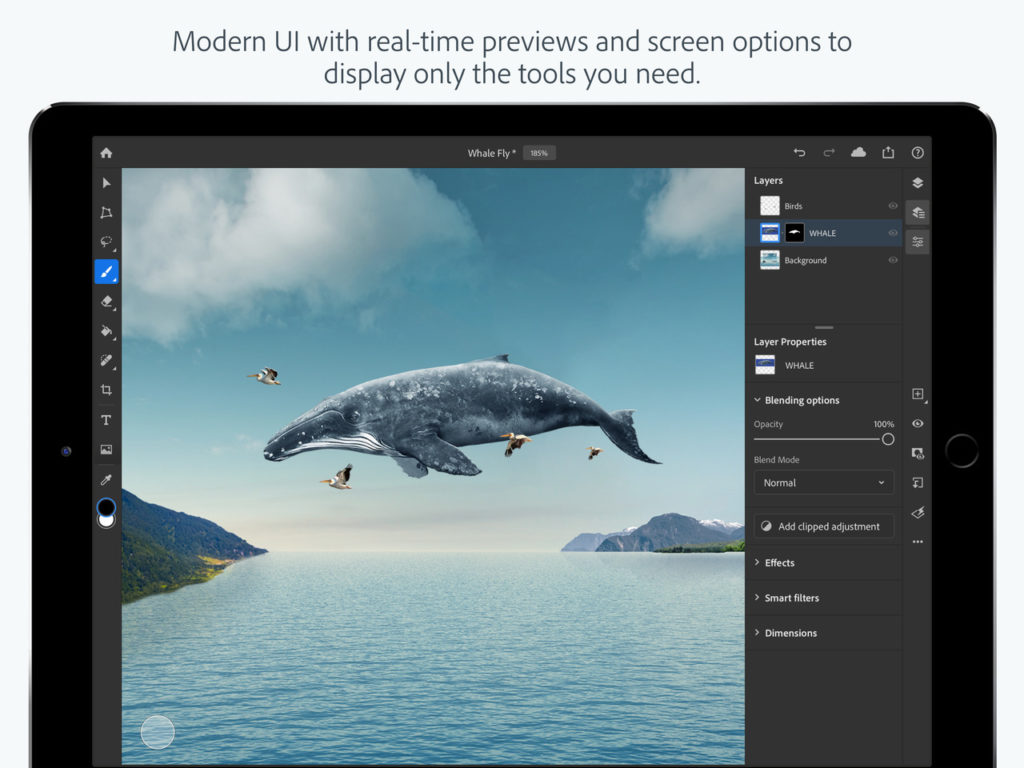Select the Lasso tool
Screen dimensions: 1024x768
[x=106, y=241]
